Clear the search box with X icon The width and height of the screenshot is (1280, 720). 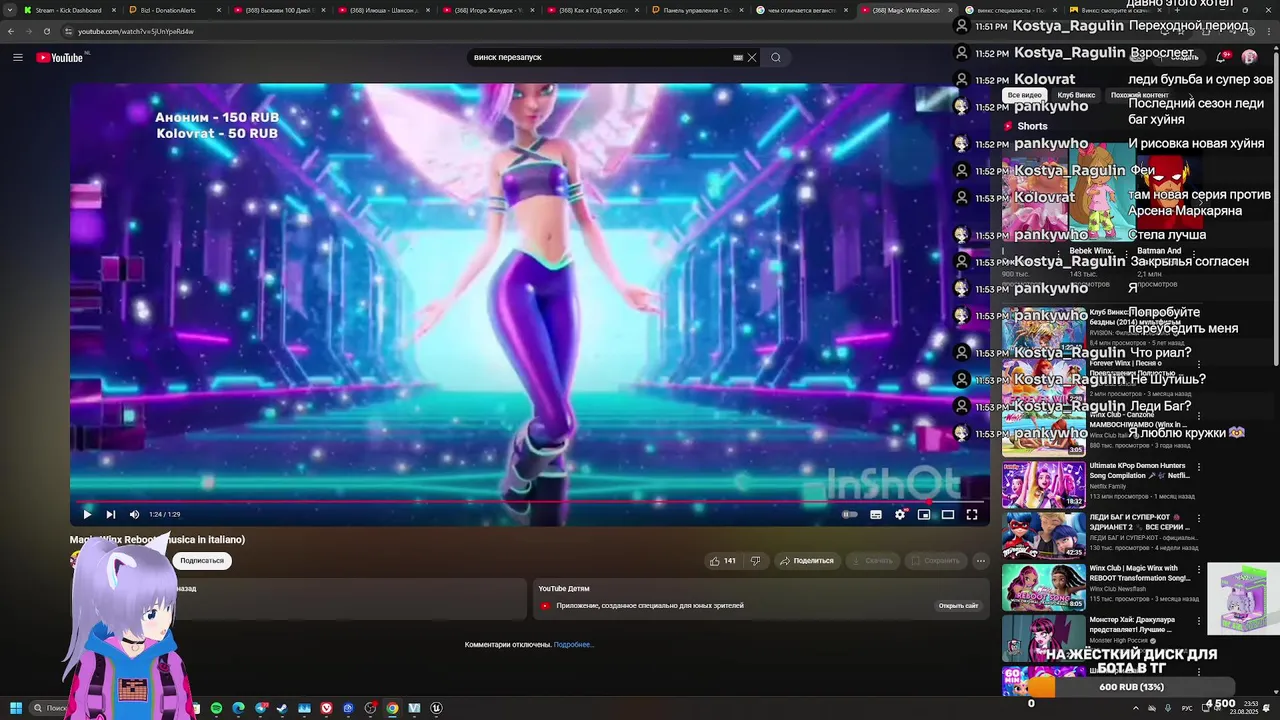pyautogui.click(x=752, y=57)
